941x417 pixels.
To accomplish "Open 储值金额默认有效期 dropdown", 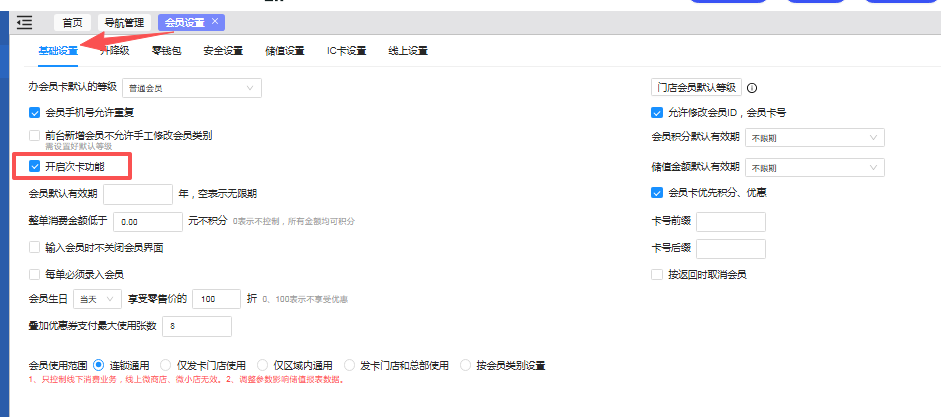I will point(815,167).
